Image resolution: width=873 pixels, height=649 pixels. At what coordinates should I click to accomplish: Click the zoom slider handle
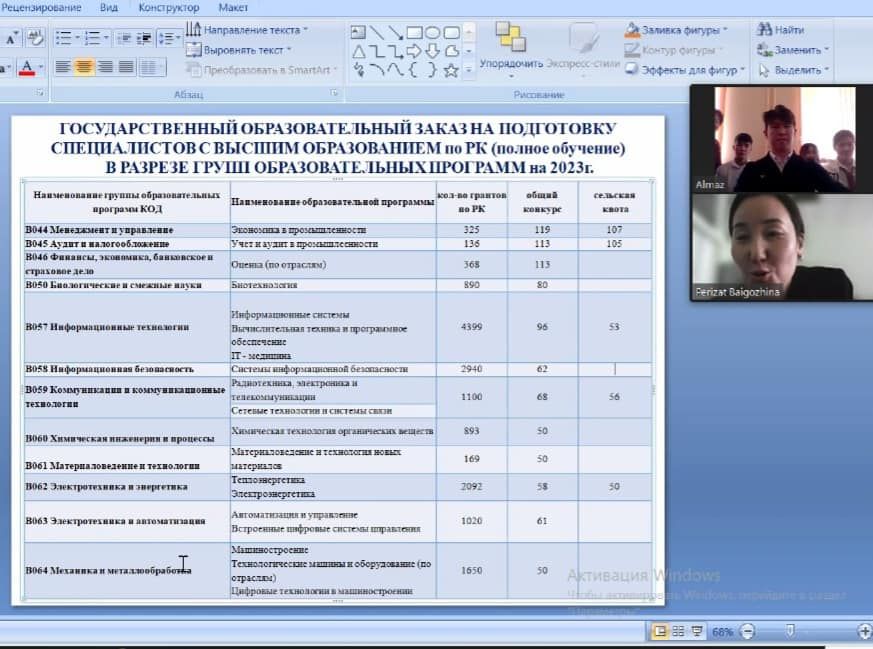[790, 632]
